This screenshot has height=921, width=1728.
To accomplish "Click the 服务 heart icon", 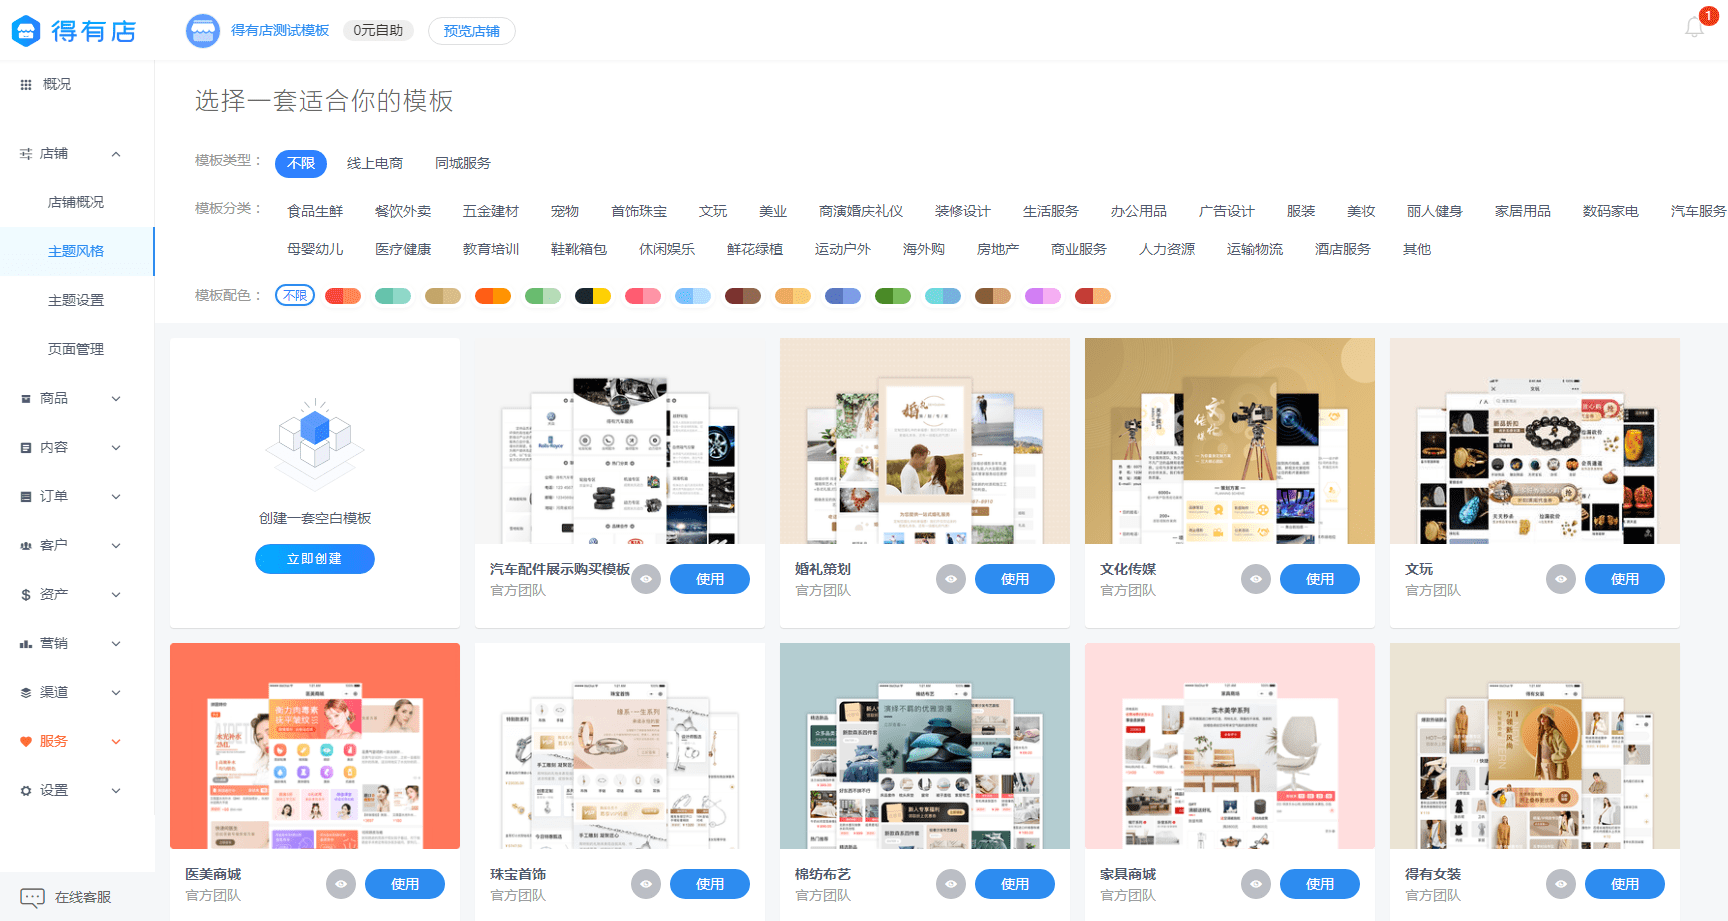I will tap(26, 742).
